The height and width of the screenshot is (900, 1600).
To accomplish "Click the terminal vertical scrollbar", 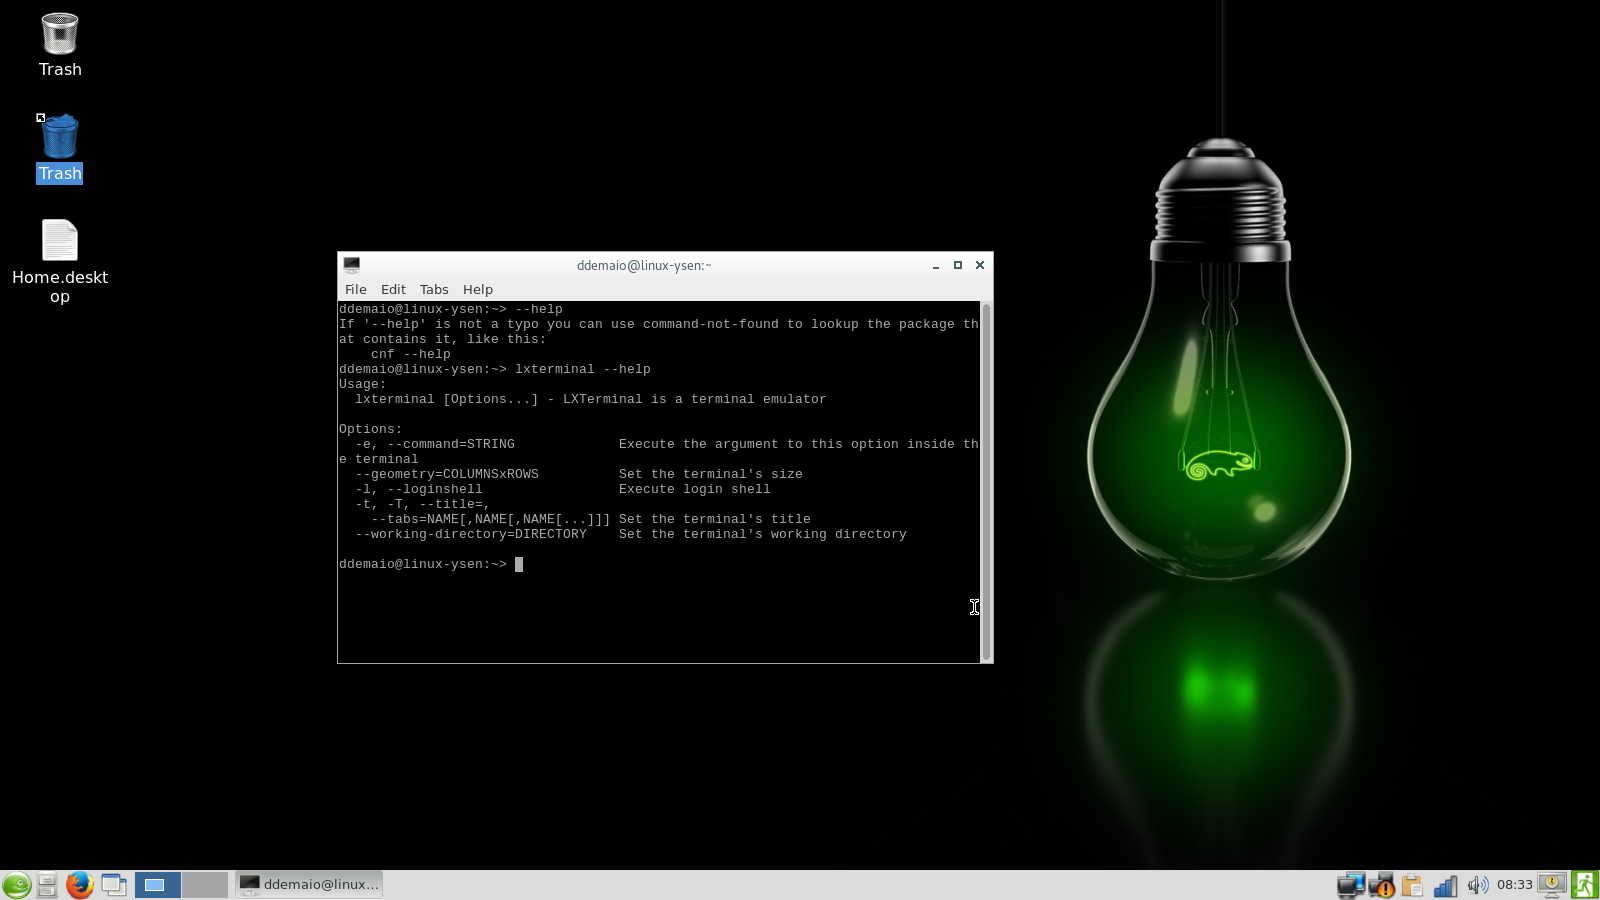I will point(986,480).
